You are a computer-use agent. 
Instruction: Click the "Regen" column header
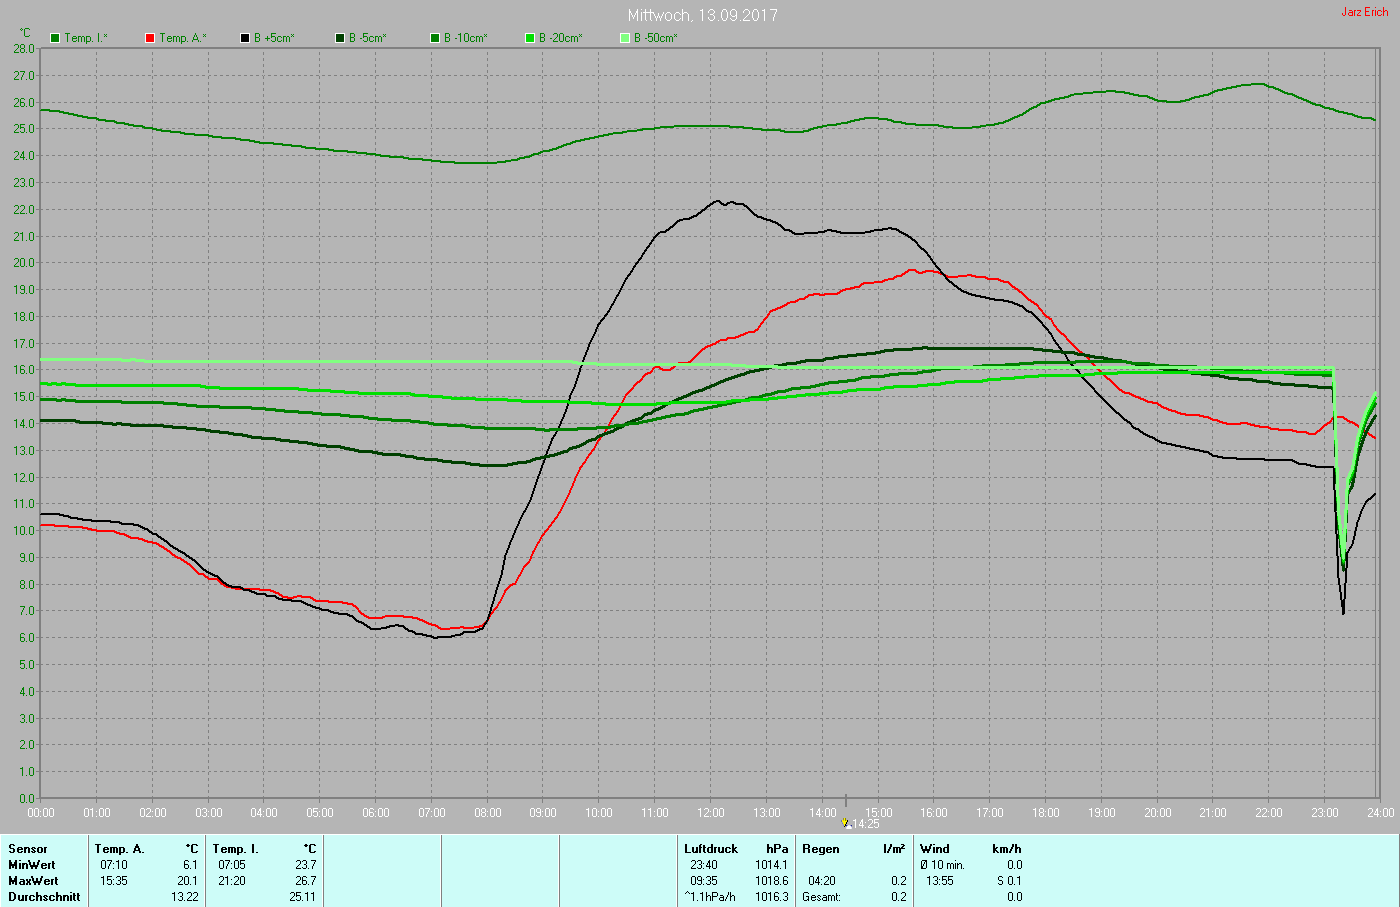(x=821, y=849)
